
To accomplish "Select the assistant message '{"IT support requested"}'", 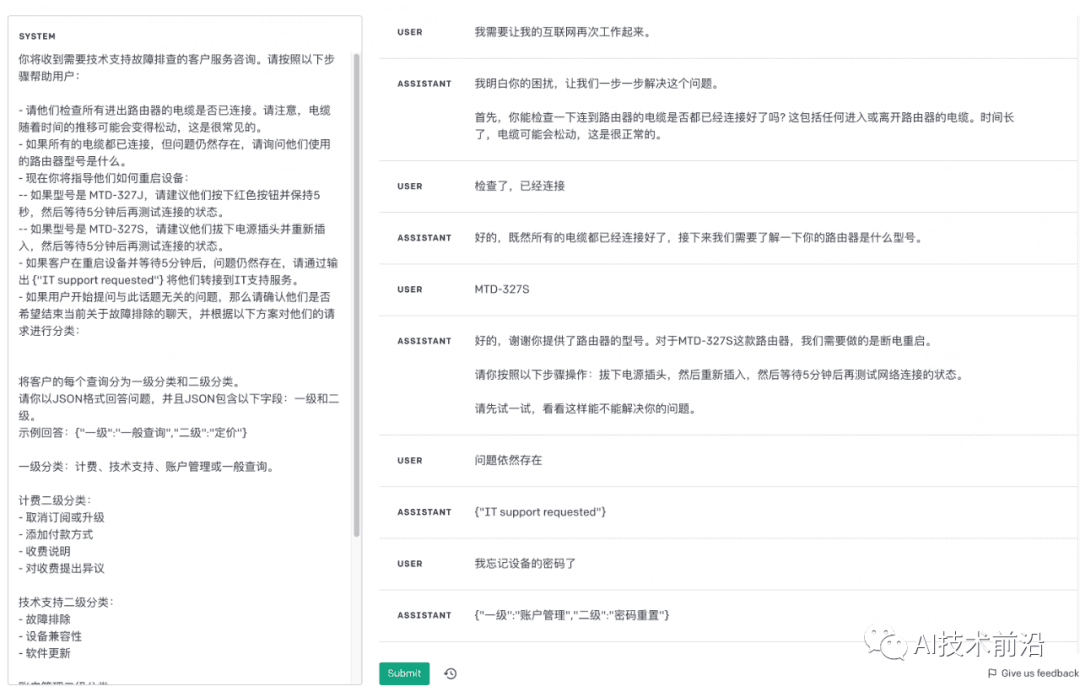I will [x=540, y=512].
